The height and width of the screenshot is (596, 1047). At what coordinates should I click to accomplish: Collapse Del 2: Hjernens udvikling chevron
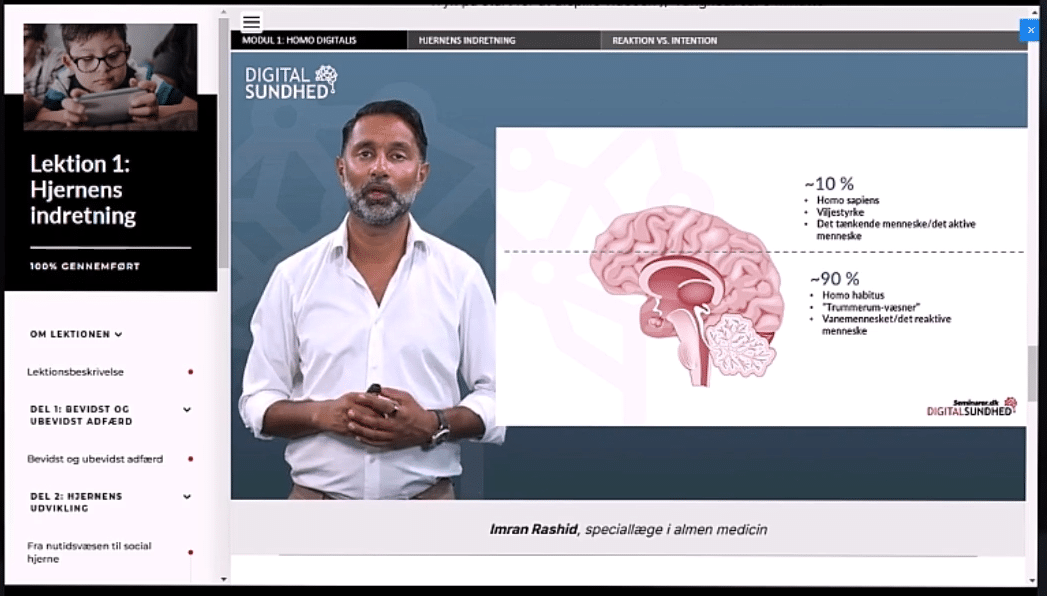click(187, 497)
